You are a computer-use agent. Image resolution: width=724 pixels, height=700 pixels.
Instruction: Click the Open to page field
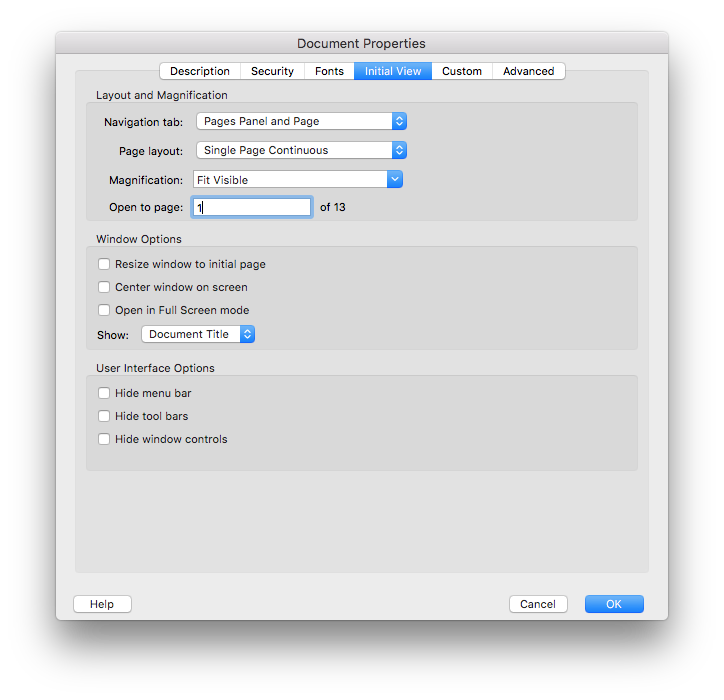[252, 207]
